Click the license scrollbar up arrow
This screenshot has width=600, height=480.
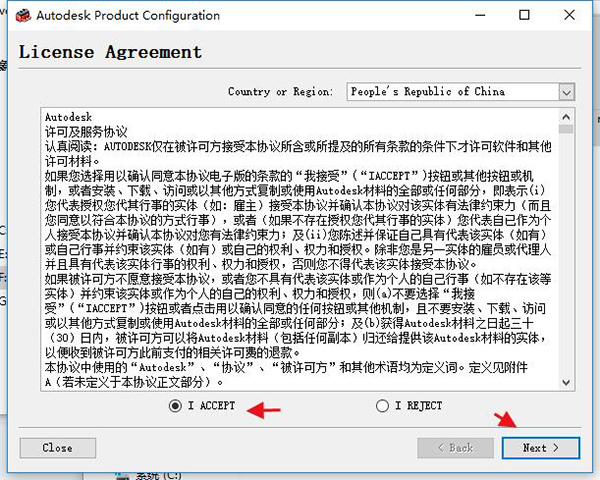pos(566,117)
